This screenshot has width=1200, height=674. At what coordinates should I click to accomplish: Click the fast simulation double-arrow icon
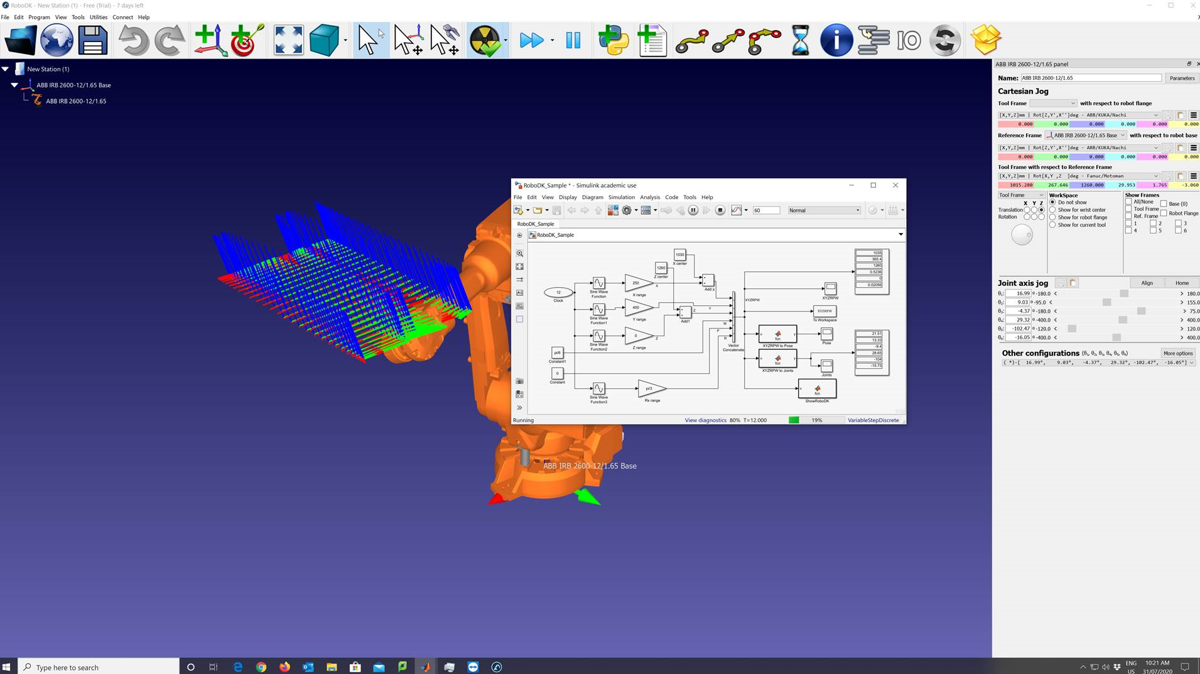coord(532,41)
